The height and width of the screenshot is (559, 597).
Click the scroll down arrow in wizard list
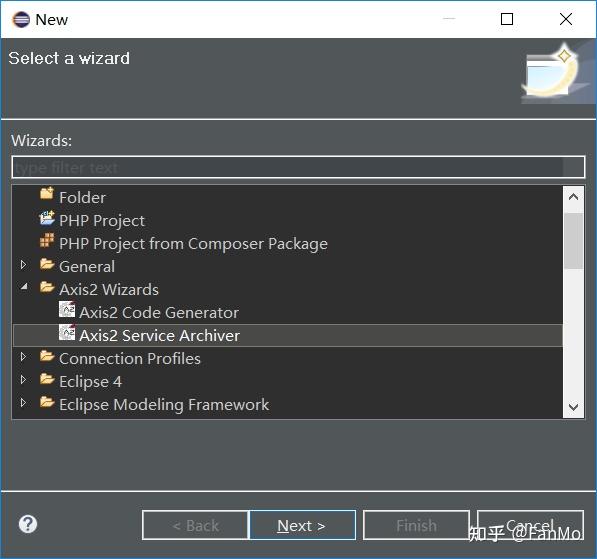[x=573, y=407]
